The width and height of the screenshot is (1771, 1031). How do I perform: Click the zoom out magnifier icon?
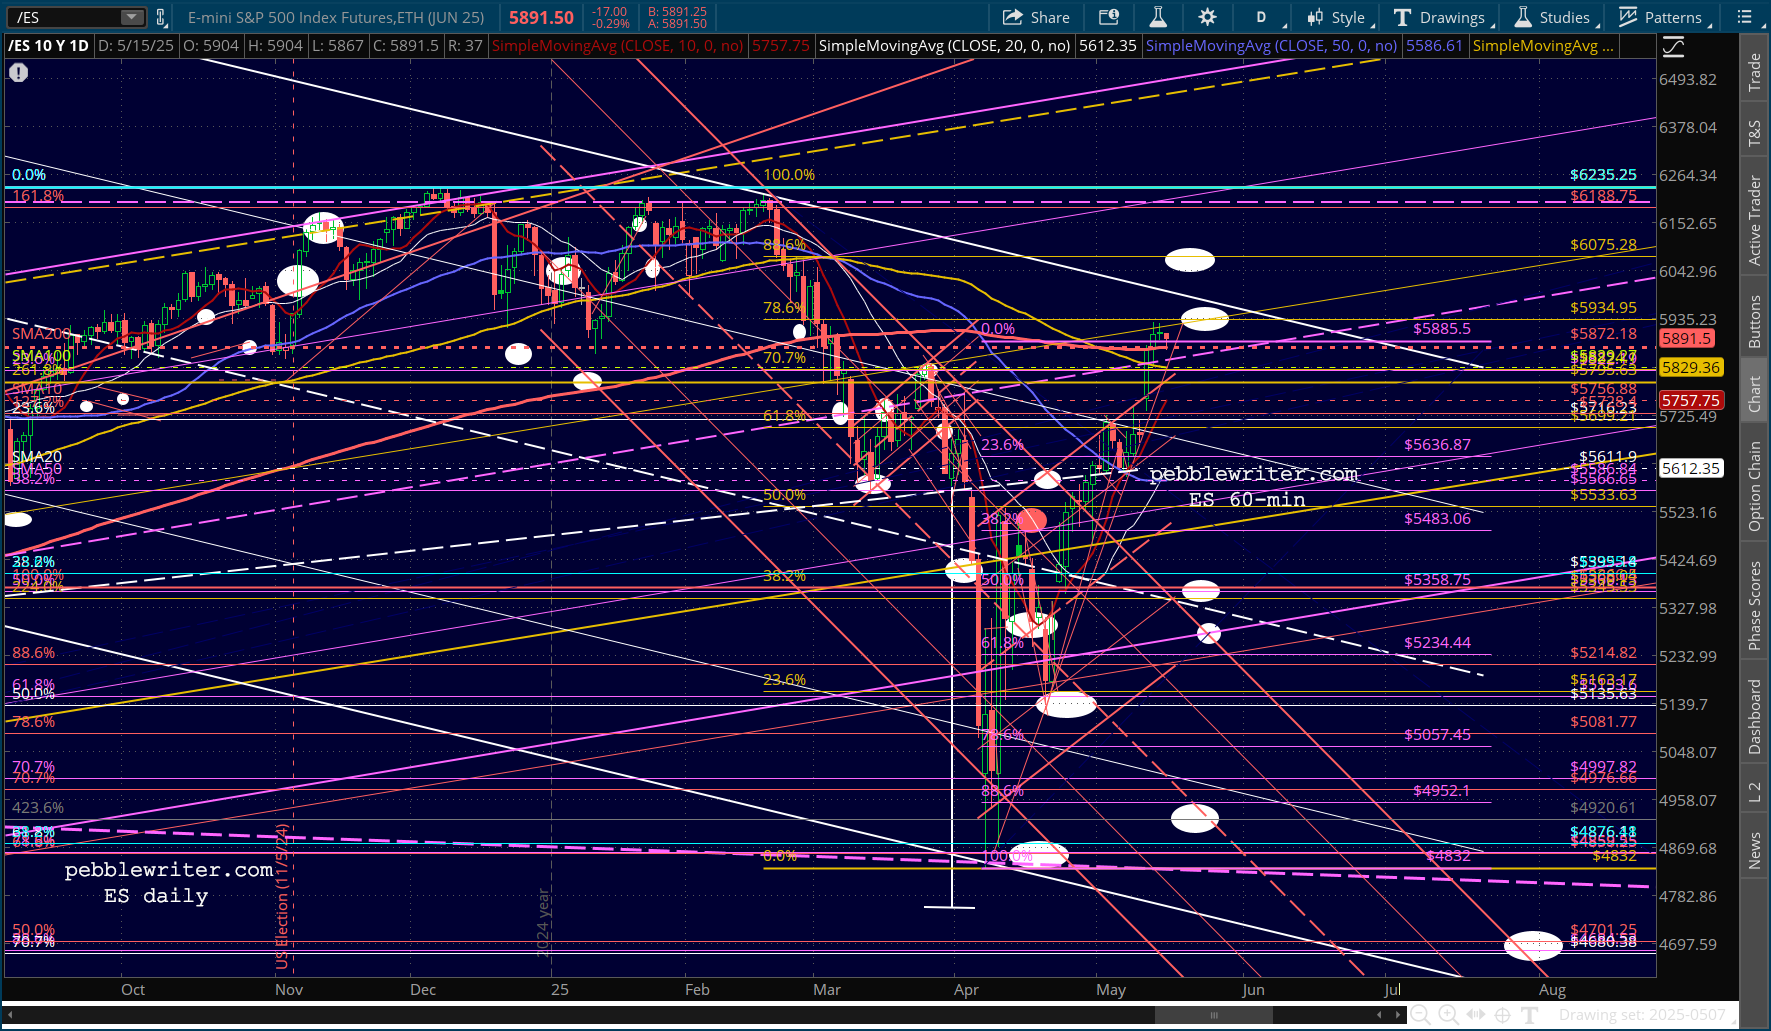point(1419,1015)
